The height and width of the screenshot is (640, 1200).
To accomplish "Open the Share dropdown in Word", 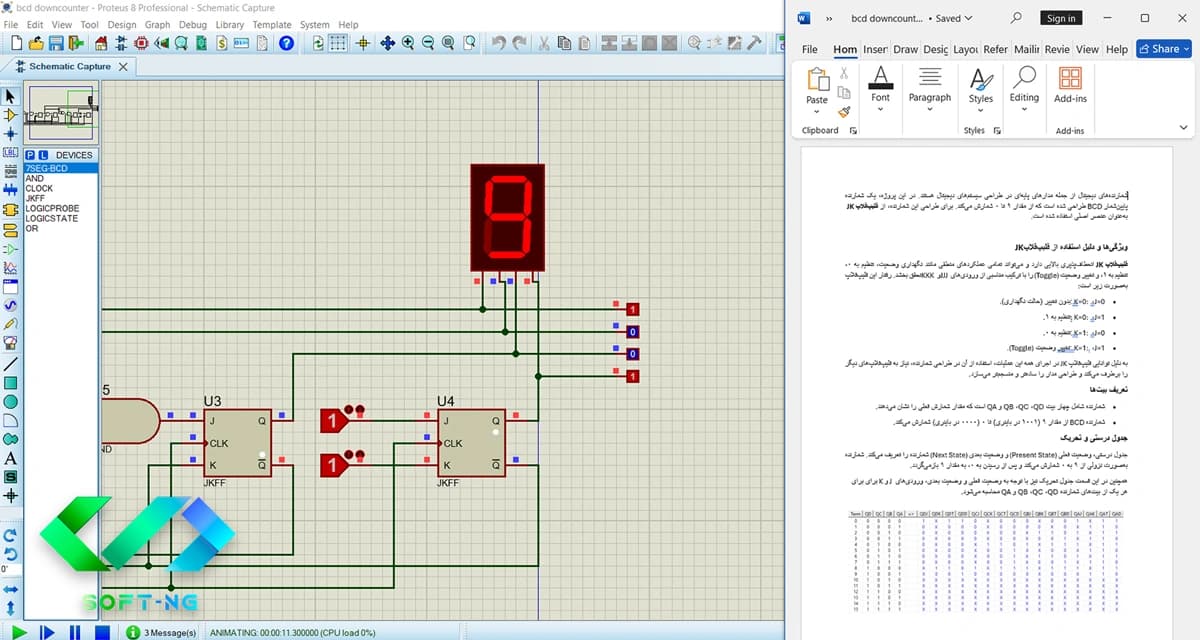I will click(x=1165, y=49).
